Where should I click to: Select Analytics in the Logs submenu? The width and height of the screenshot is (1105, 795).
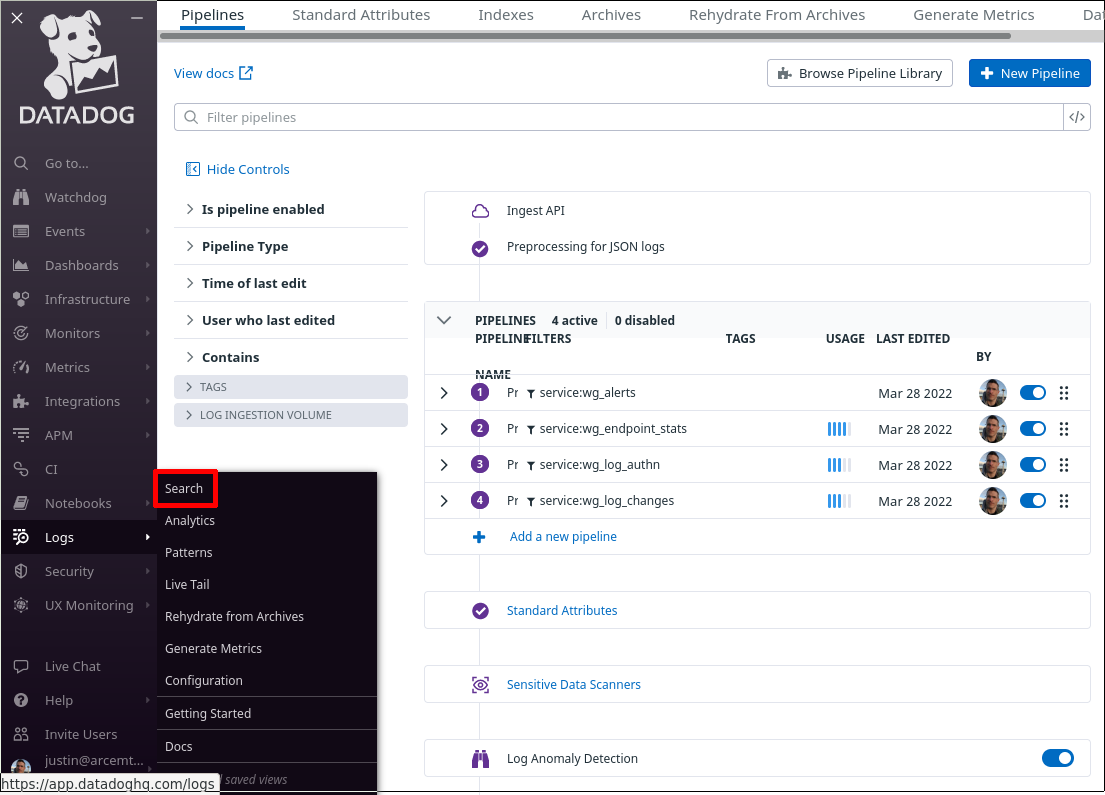coord(190,520)
